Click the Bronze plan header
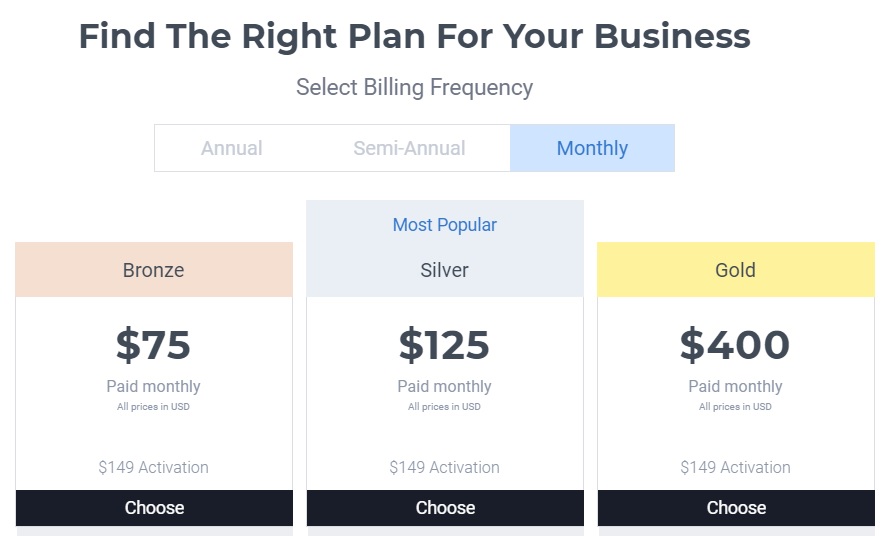Viewport: 887px width, 536px height. [x=154, y=270]
